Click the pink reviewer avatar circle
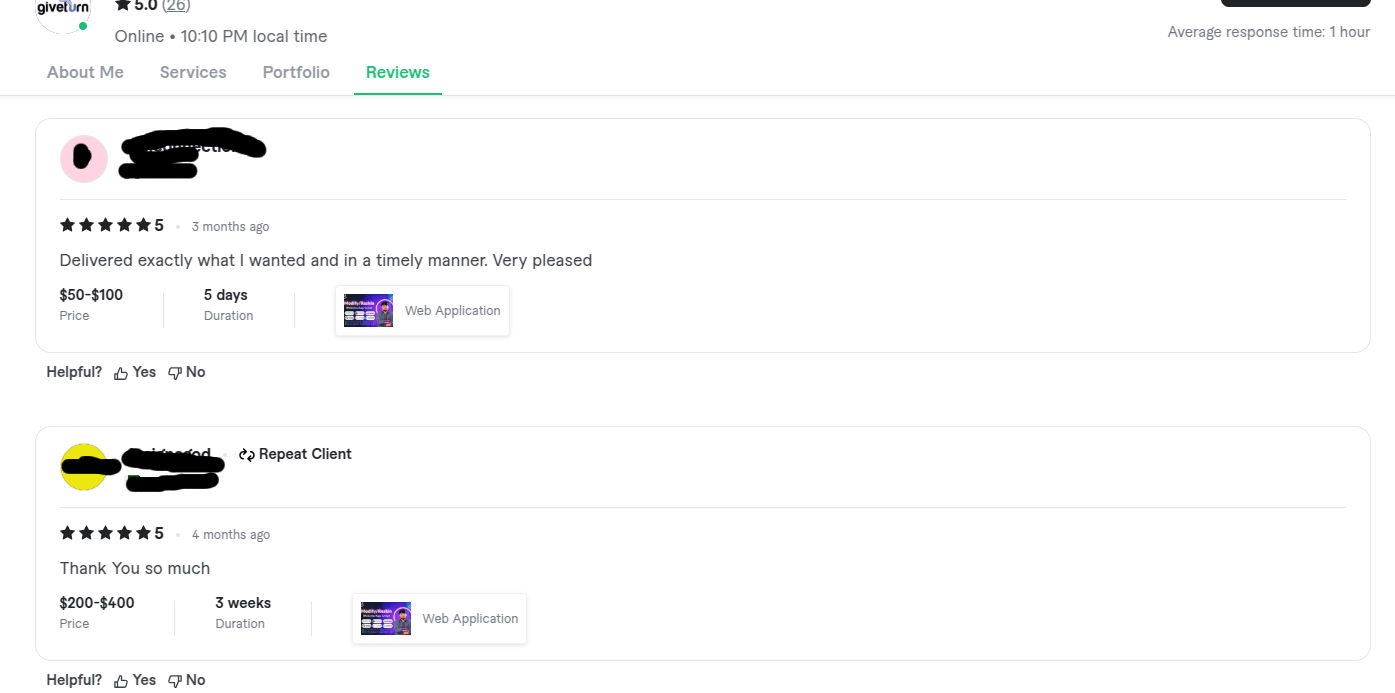Viewport: 1395px width, 693px height. click(84, 159)
